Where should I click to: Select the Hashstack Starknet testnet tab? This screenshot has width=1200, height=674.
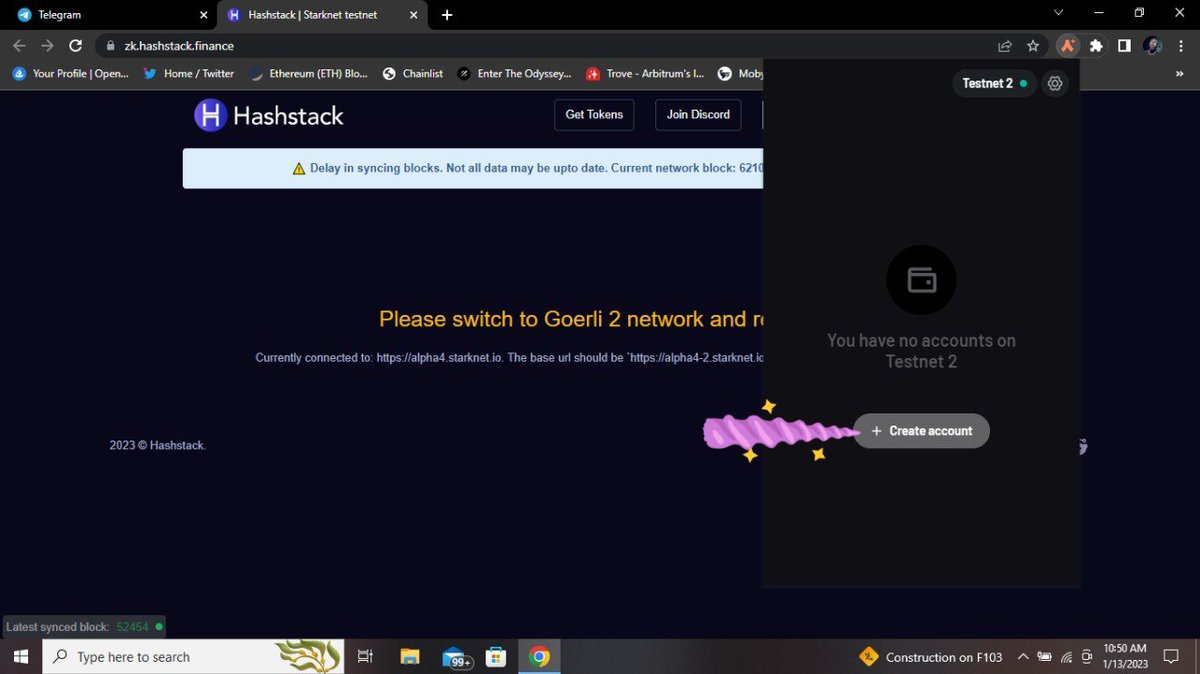[320, 15]
